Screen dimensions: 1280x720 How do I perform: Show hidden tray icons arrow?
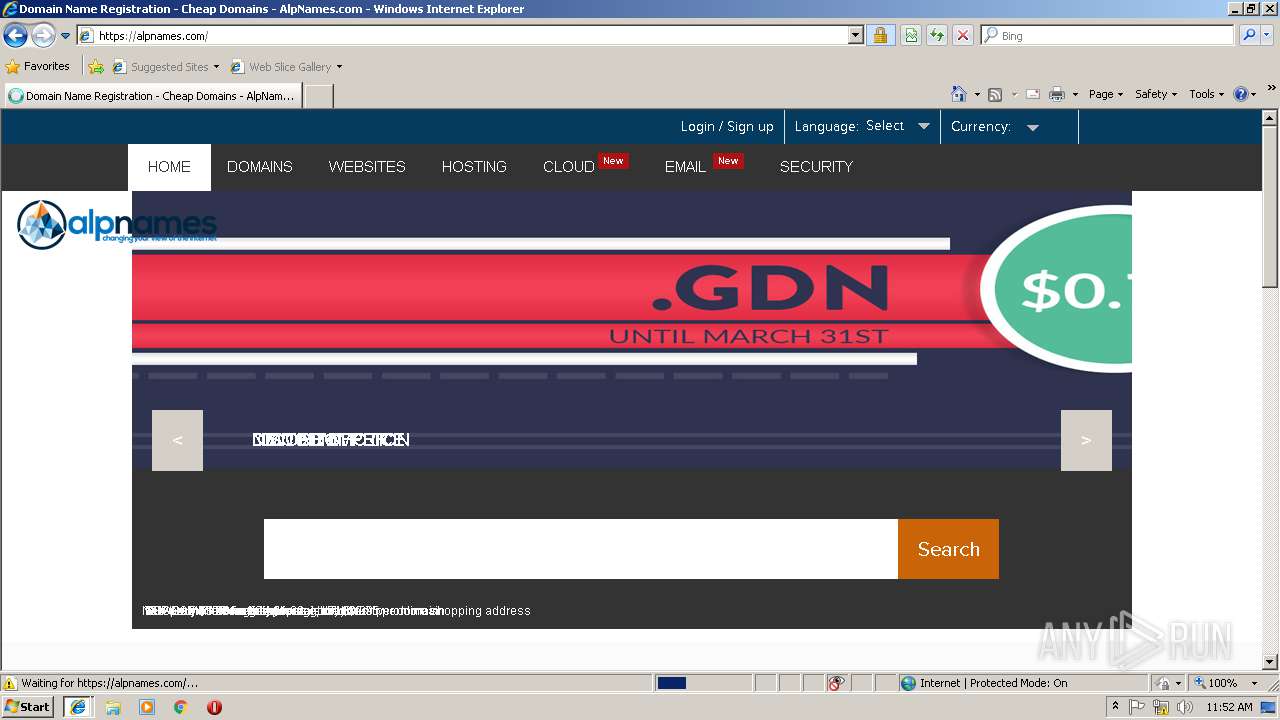[x=1115, y=707]
